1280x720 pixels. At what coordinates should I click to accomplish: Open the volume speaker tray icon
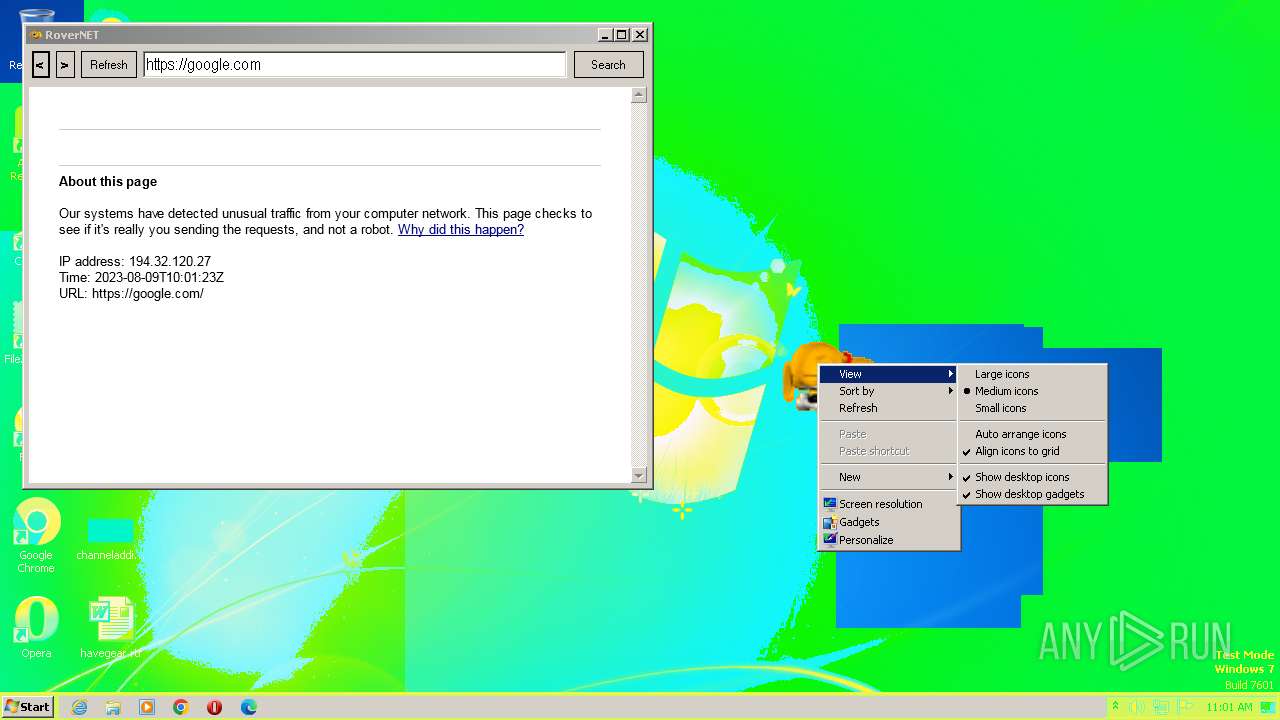pyautogui.click(x=1137, y=707)
